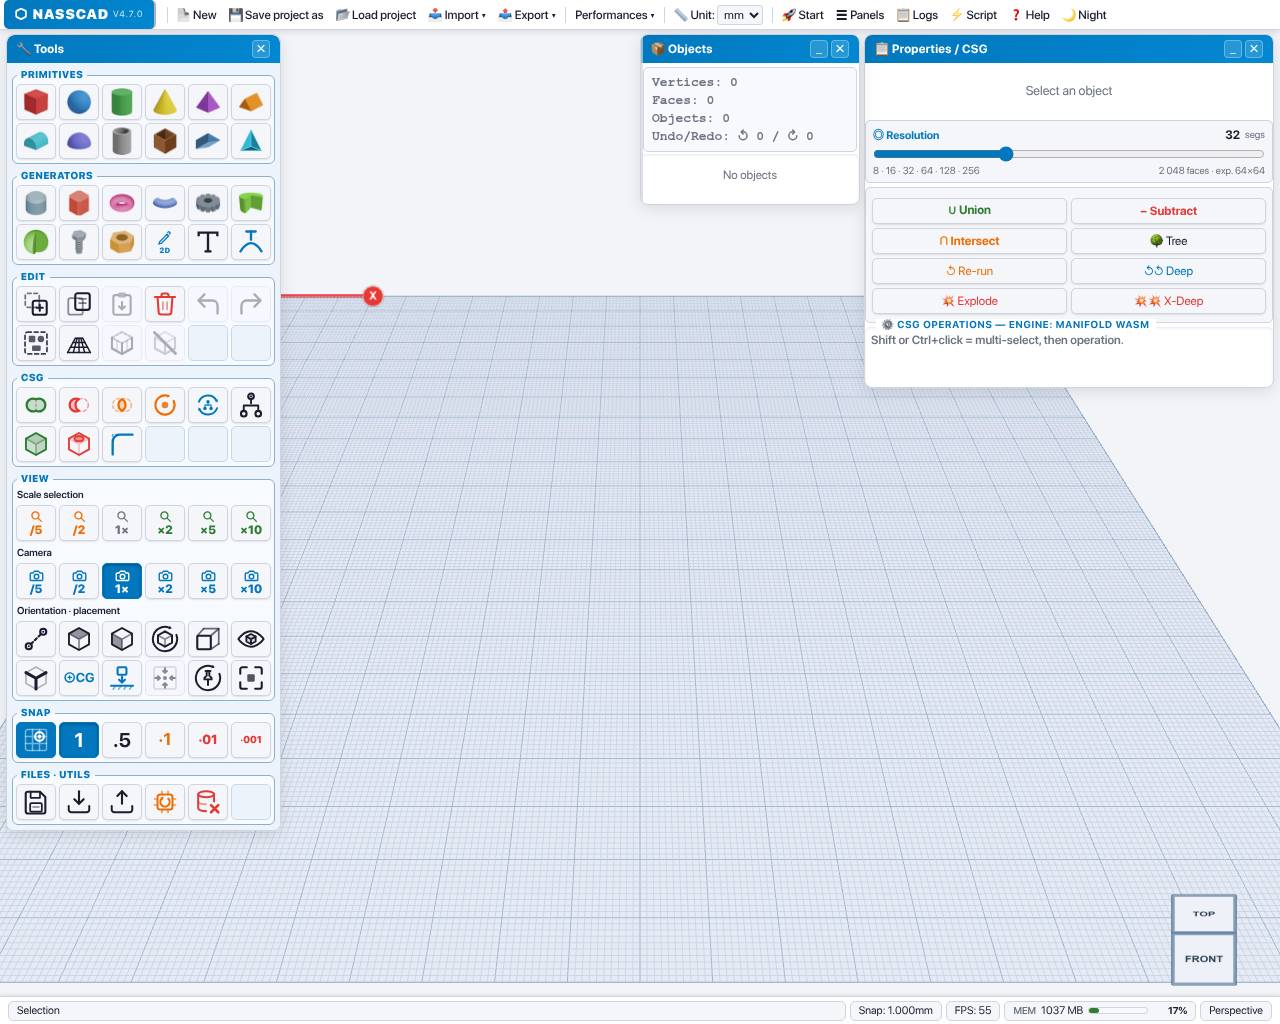Scale selection by x10
Image resolution: width=1280 pixels, height=1024 pixels.
pyautogui.click(x=251, y=522)
